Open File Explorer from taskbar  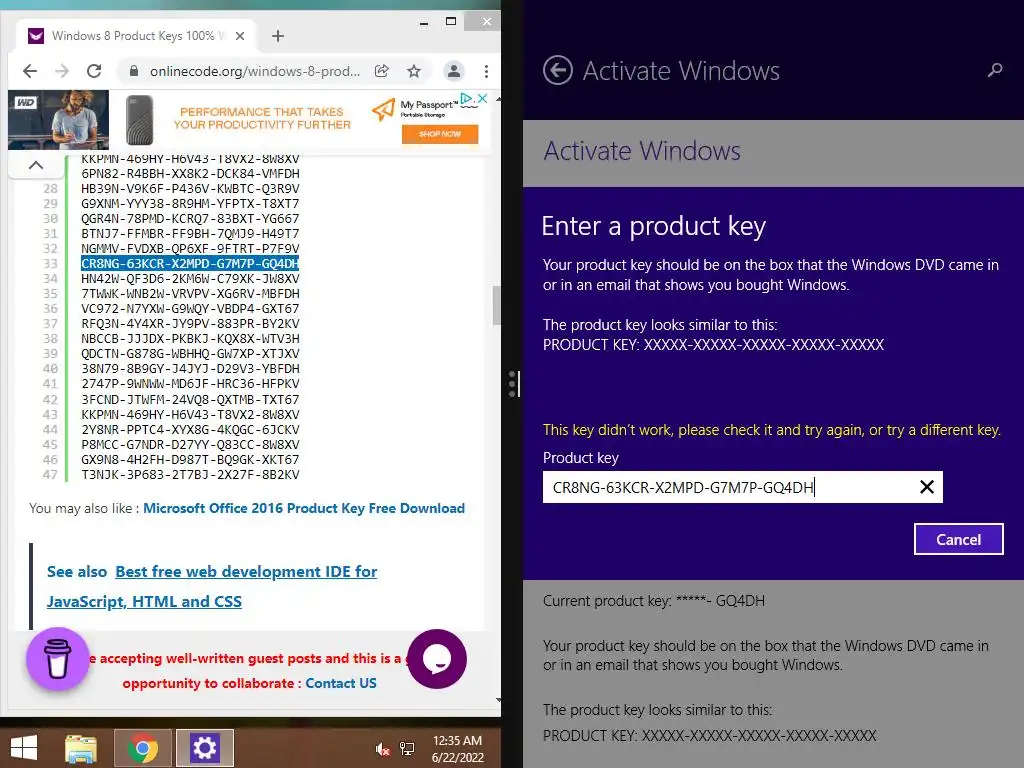pos(81,748)
